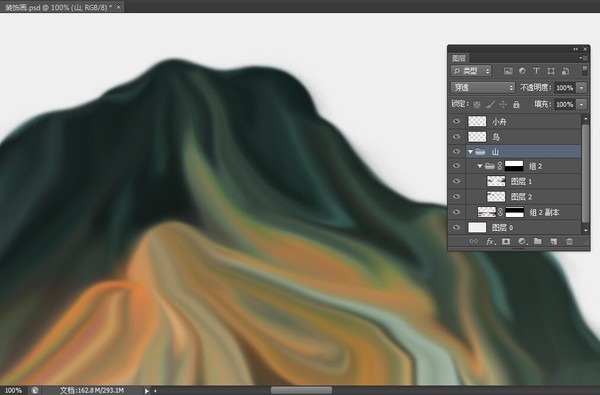Filter for smart objects icon
The height and width of the screenshot is (395, 600).
pyautogui.click(x=566, y=71)
